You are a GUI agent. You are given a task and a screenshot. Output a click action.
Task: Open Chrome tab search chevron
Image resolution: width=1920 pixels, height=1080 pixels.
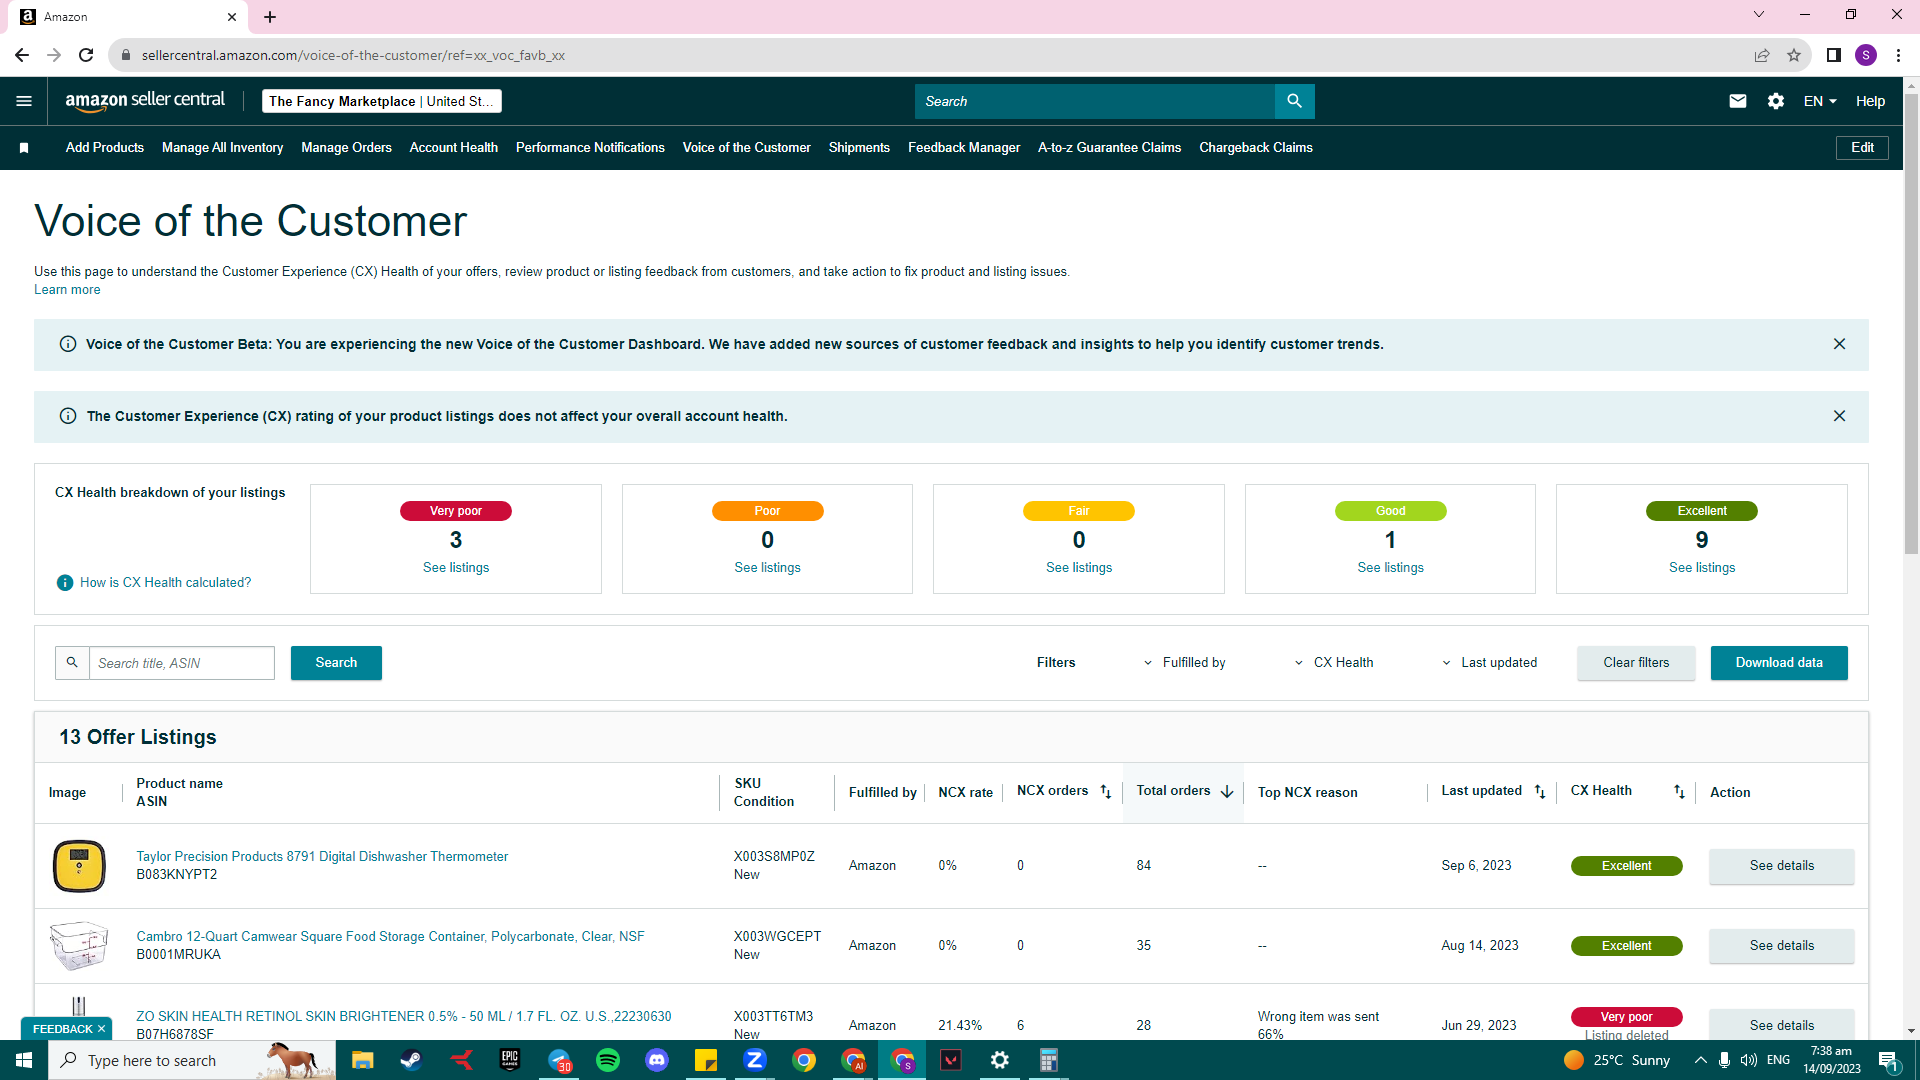tap(1759, 15)
